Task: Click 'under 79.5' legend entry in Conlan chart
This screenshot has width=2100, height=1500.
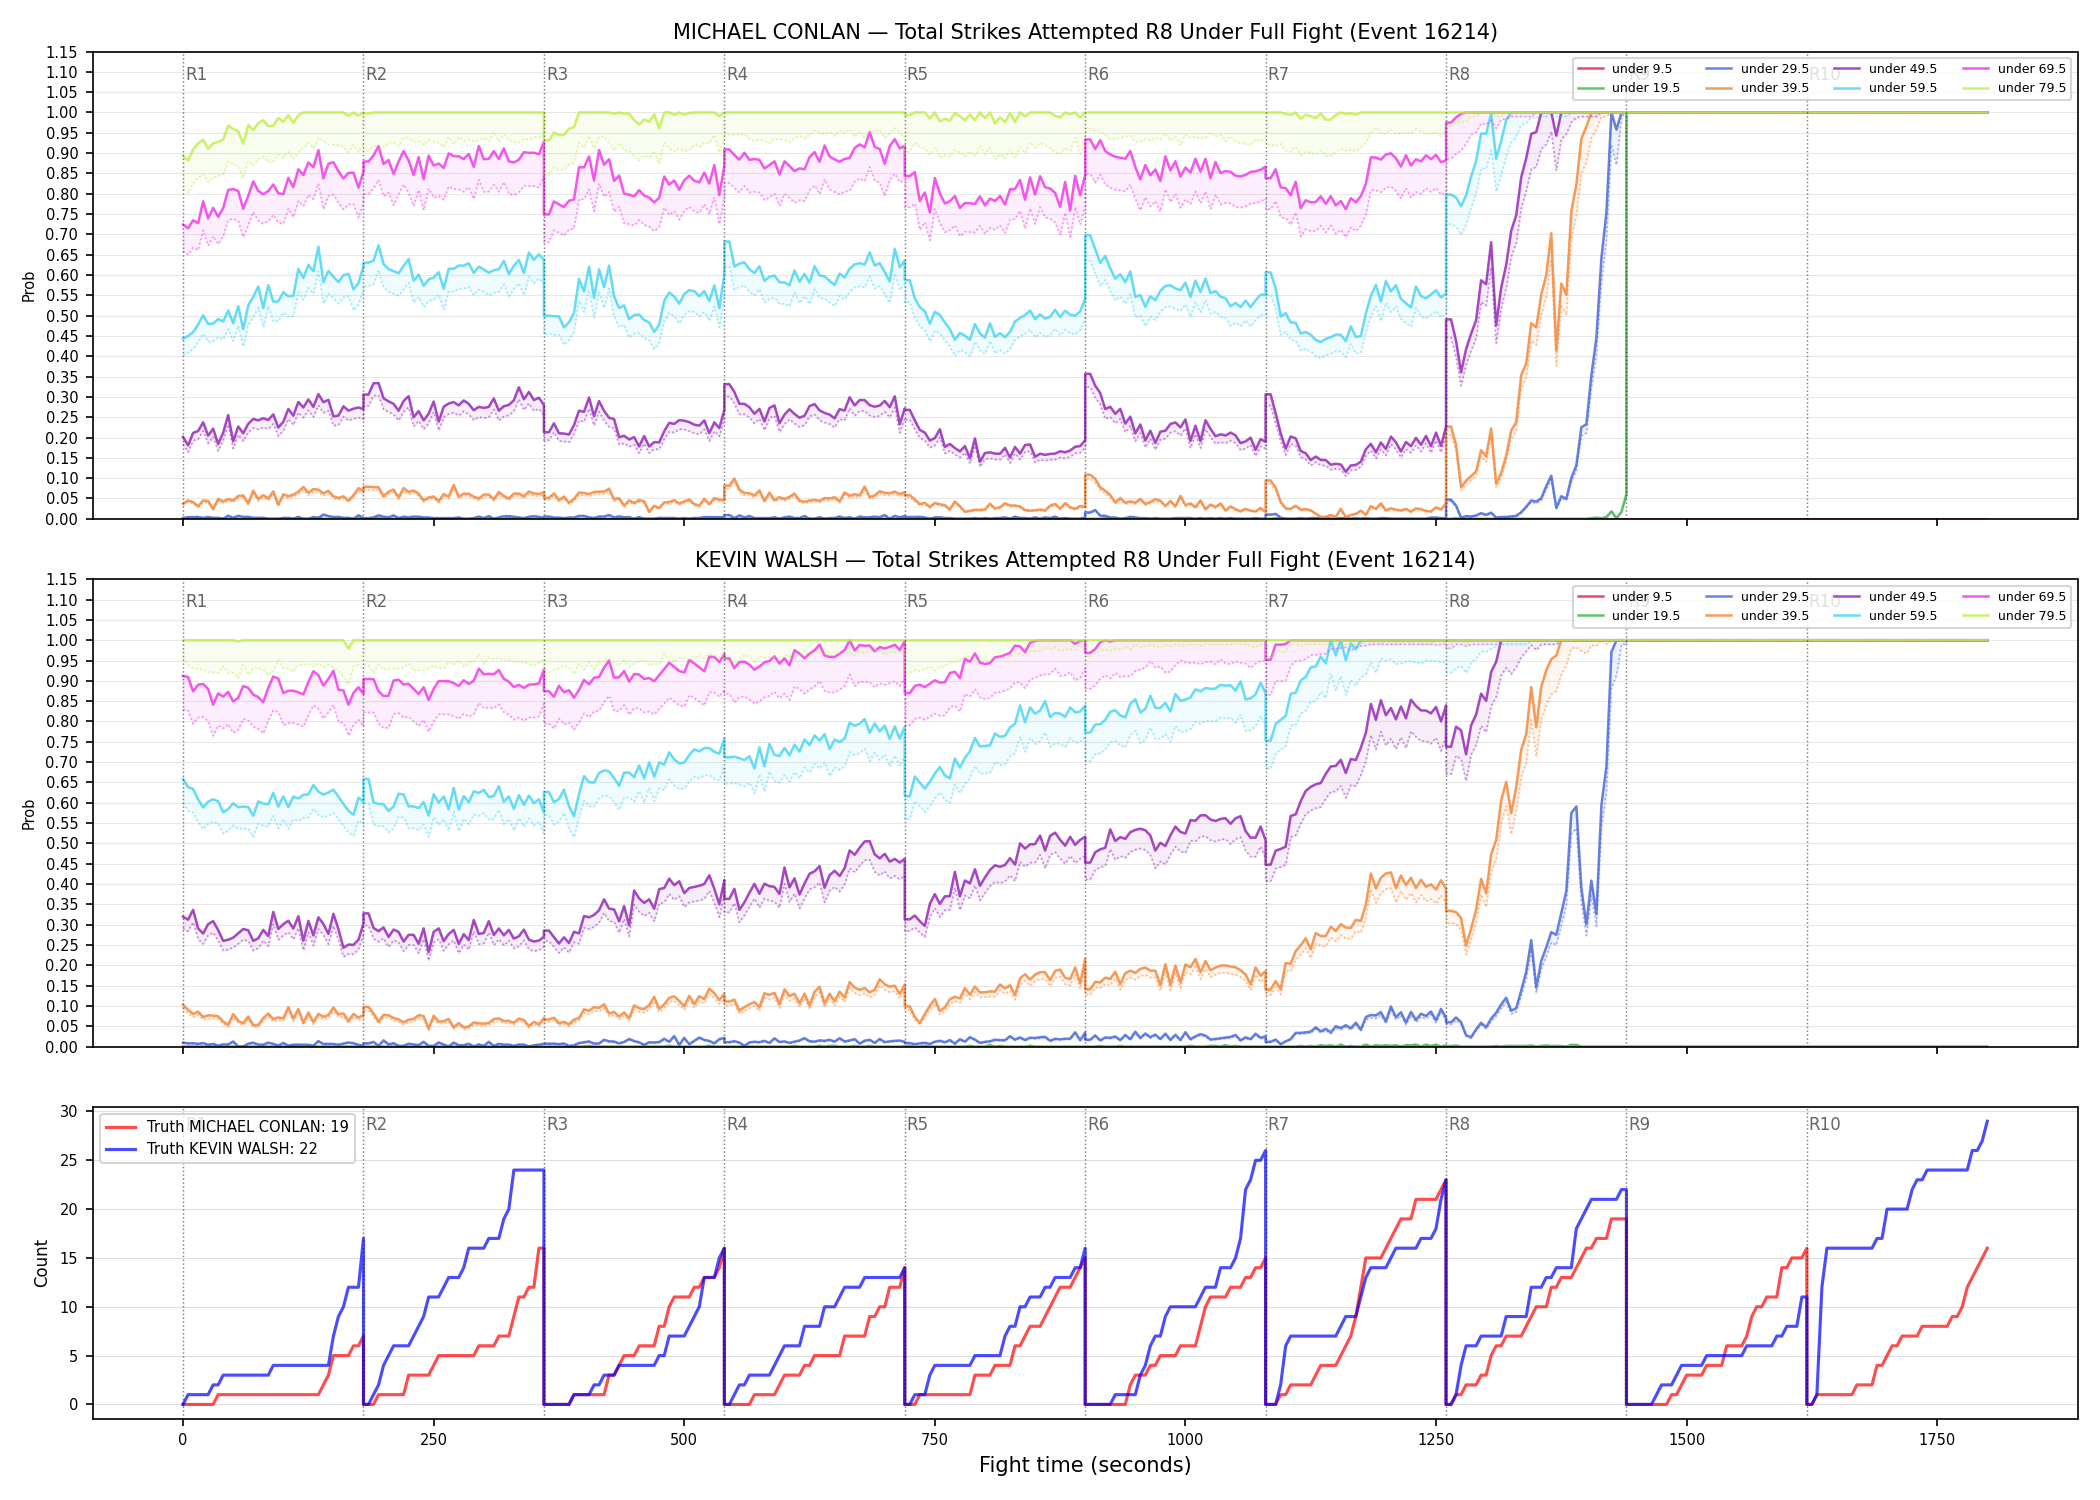Action: click(2014, 88)
